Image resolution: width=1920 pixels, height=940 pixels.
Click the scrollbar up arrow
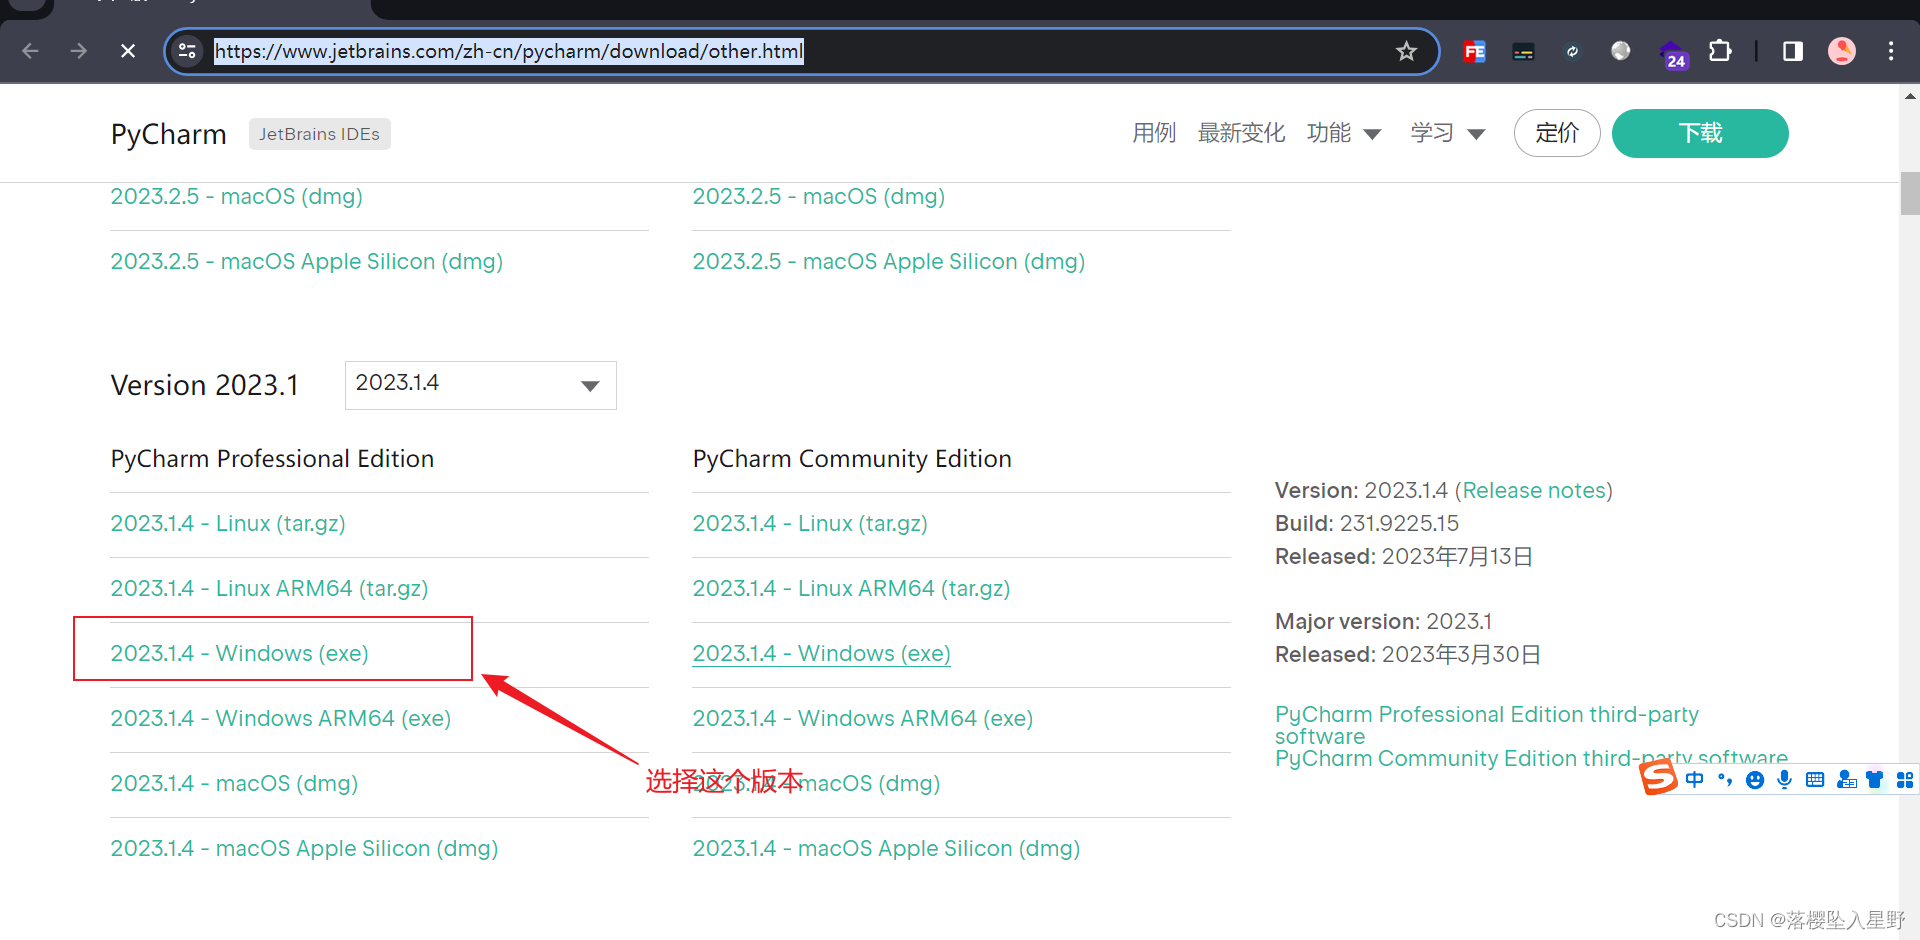tap(1910, 97)
